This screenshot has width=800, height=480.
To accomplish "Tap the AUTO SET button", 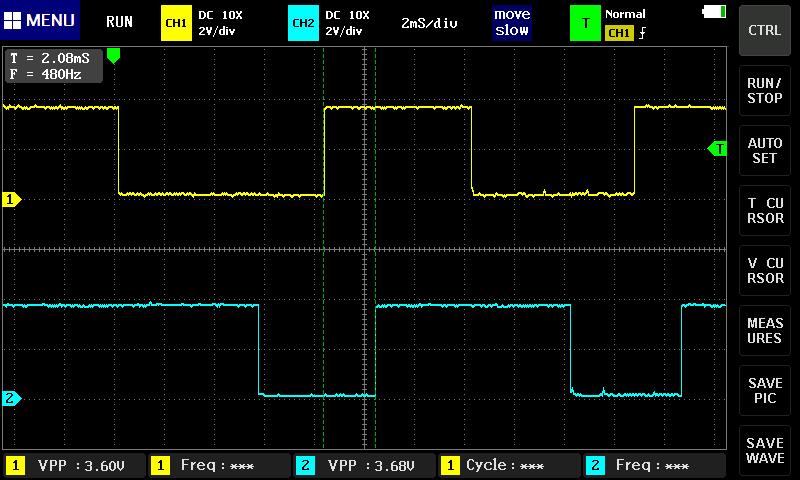I will click(764, 150).
